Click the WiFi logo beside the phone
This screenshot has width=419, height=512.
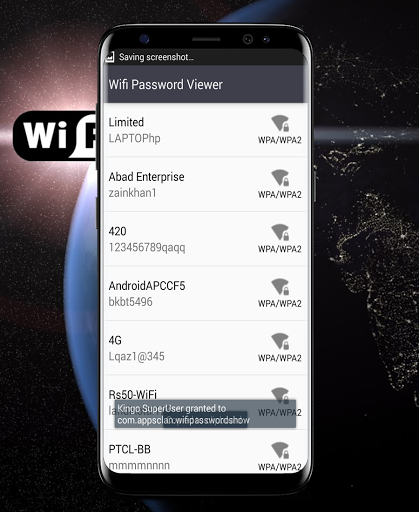56,135
